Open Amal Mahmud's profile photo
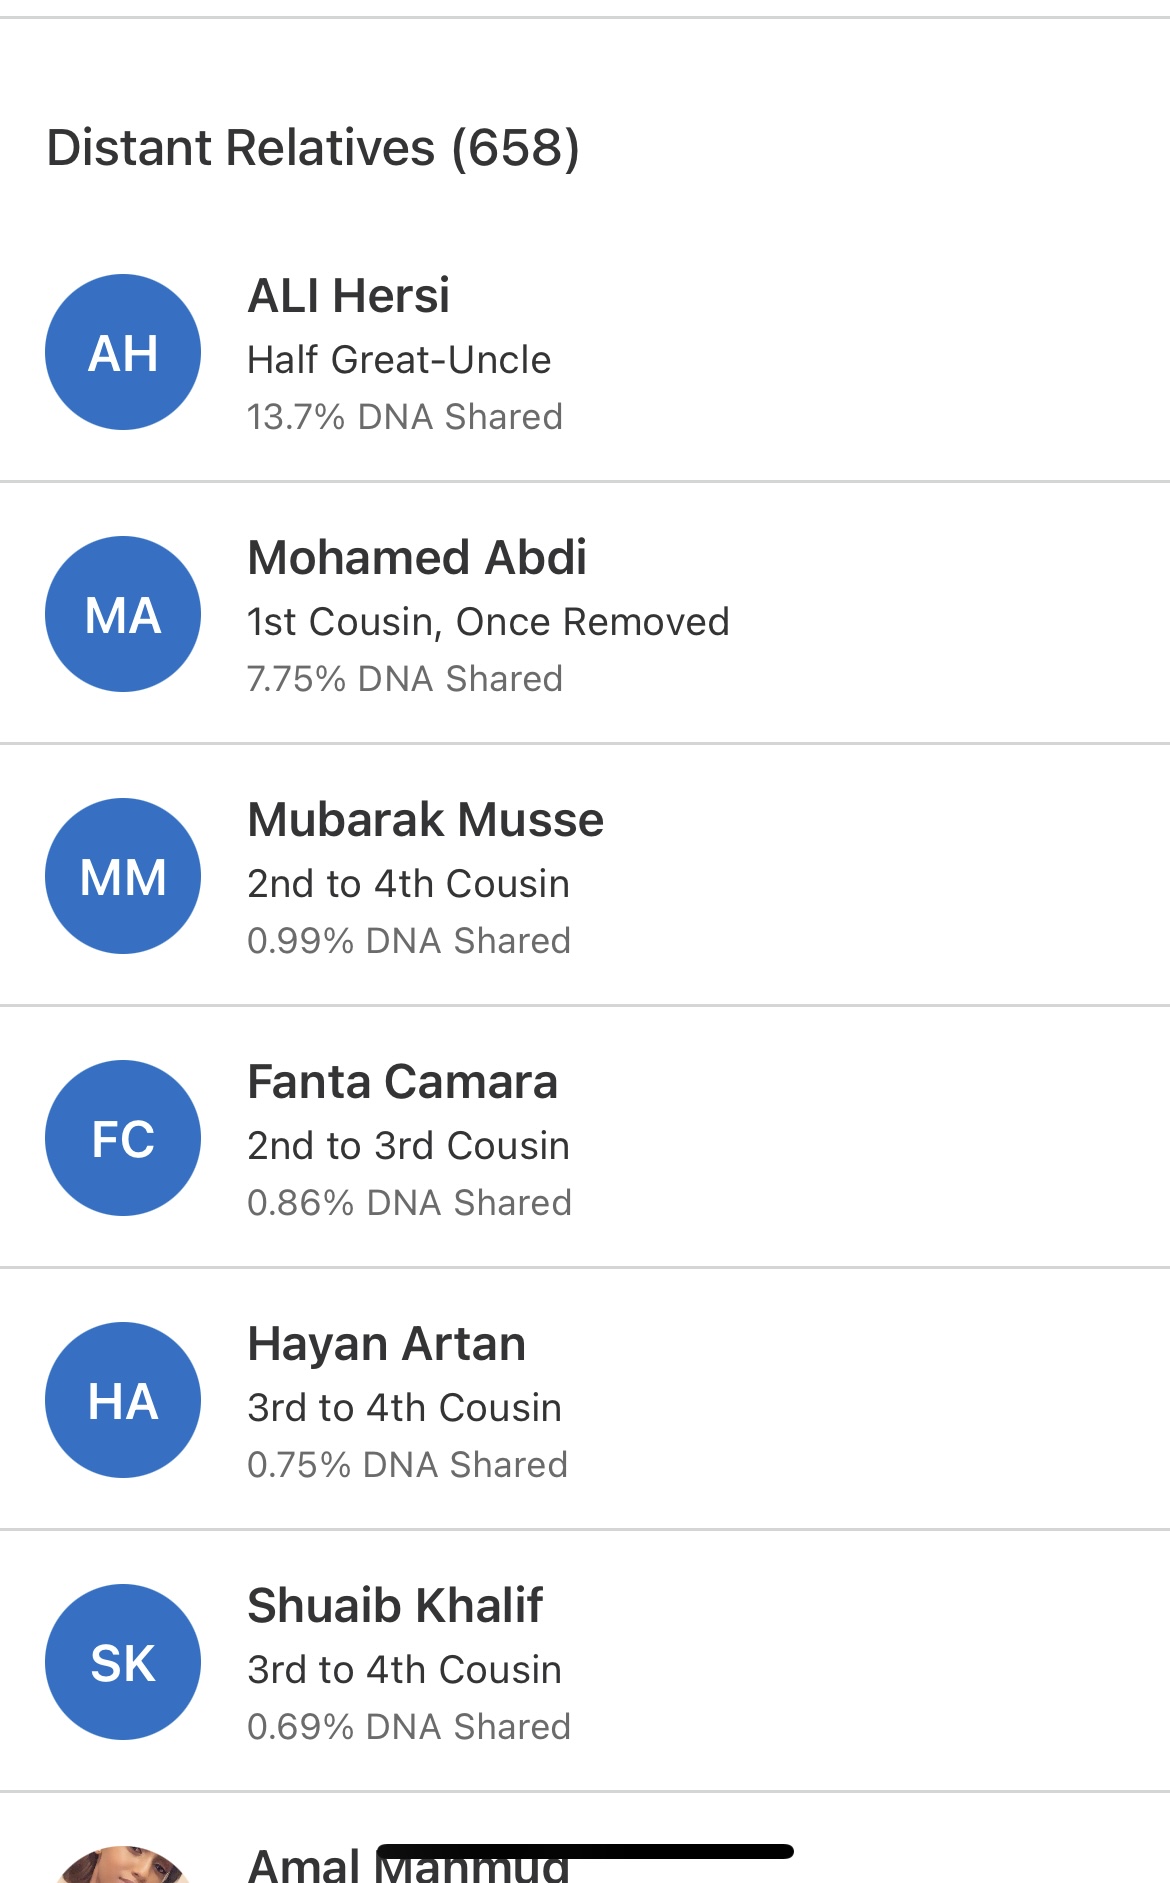The width and height of the screenshot is (1170, 1883). (123, 1865)
